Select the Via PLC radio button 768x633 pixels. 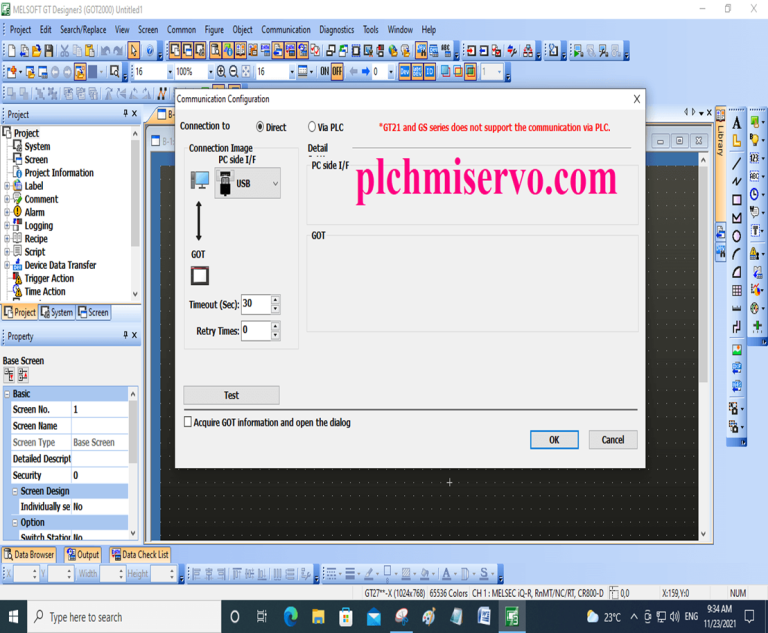point(312,127)
